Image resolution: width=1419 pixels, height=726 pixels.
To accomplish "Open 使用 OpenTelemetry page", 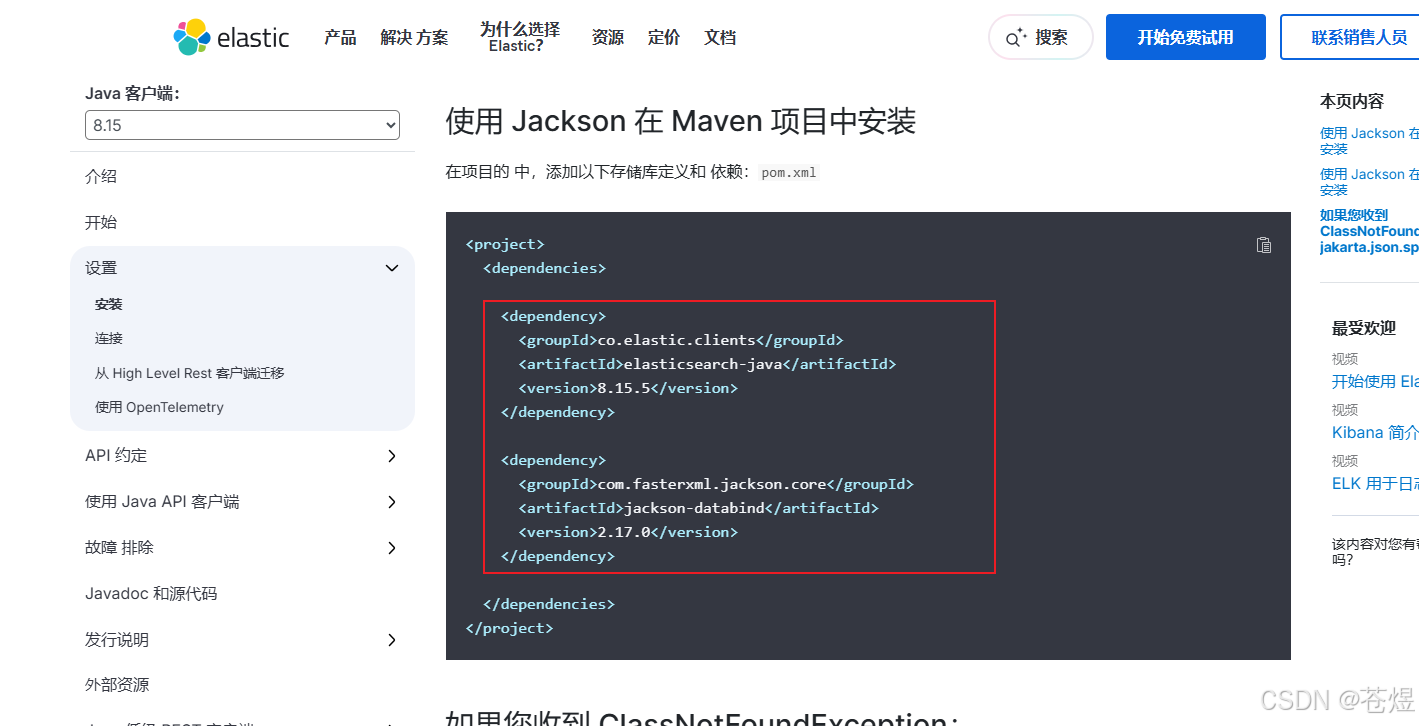I will 159,407.
